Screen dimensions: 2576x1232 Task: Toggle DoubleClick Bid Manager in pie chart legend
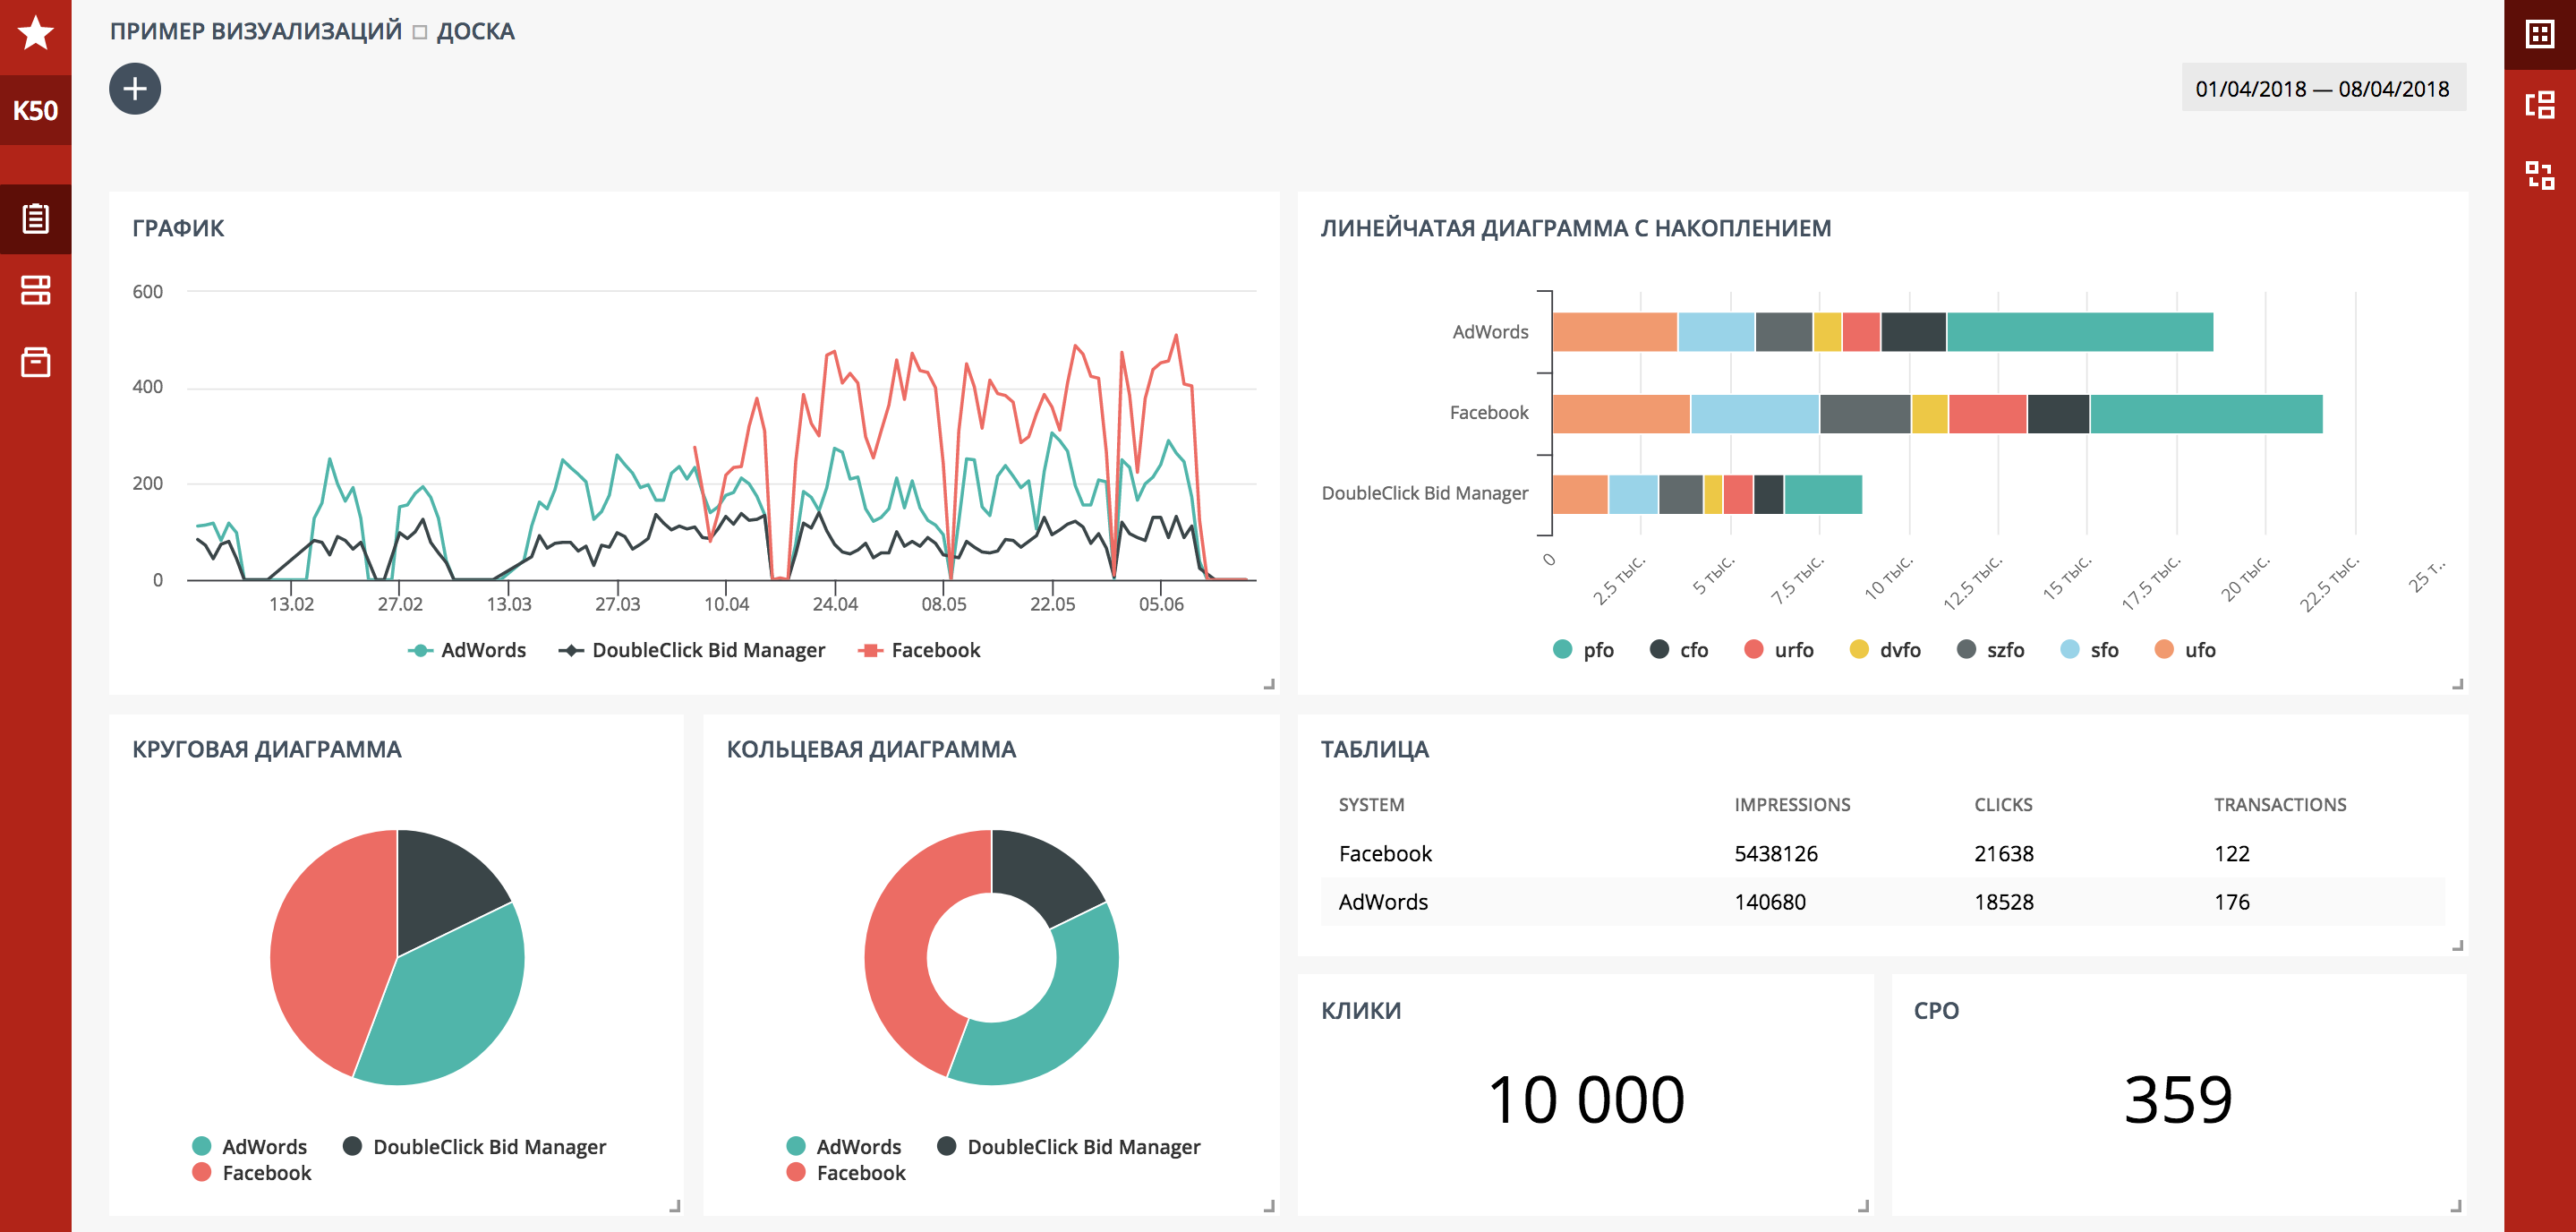coord(474,1147)
